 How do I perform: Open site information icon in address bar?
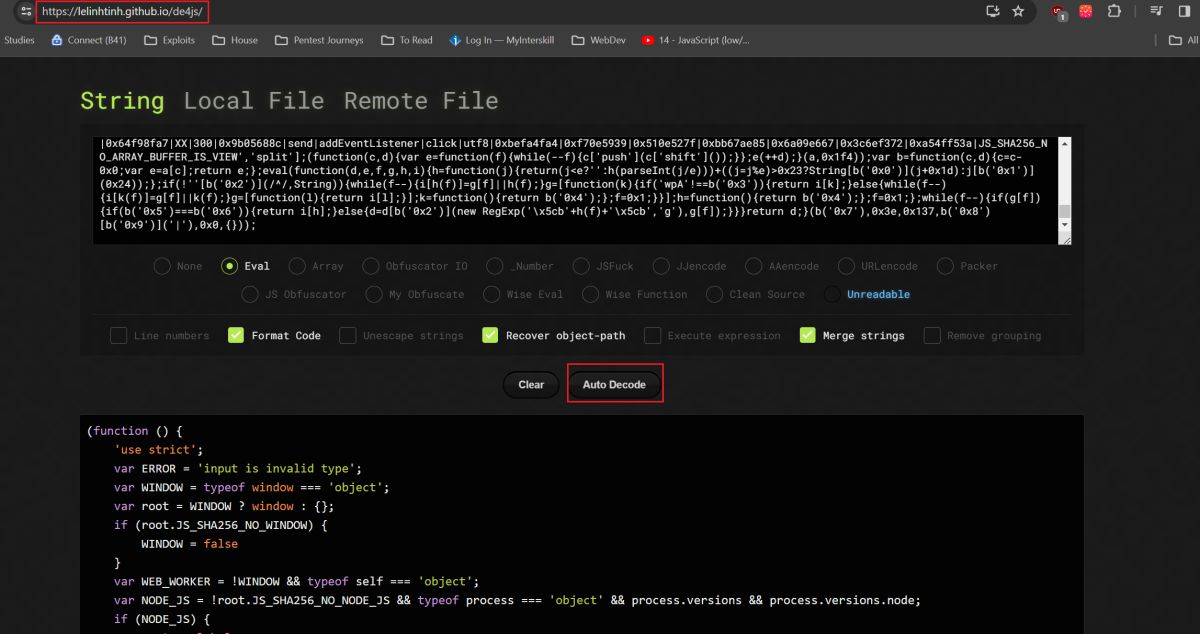(26, 12)
